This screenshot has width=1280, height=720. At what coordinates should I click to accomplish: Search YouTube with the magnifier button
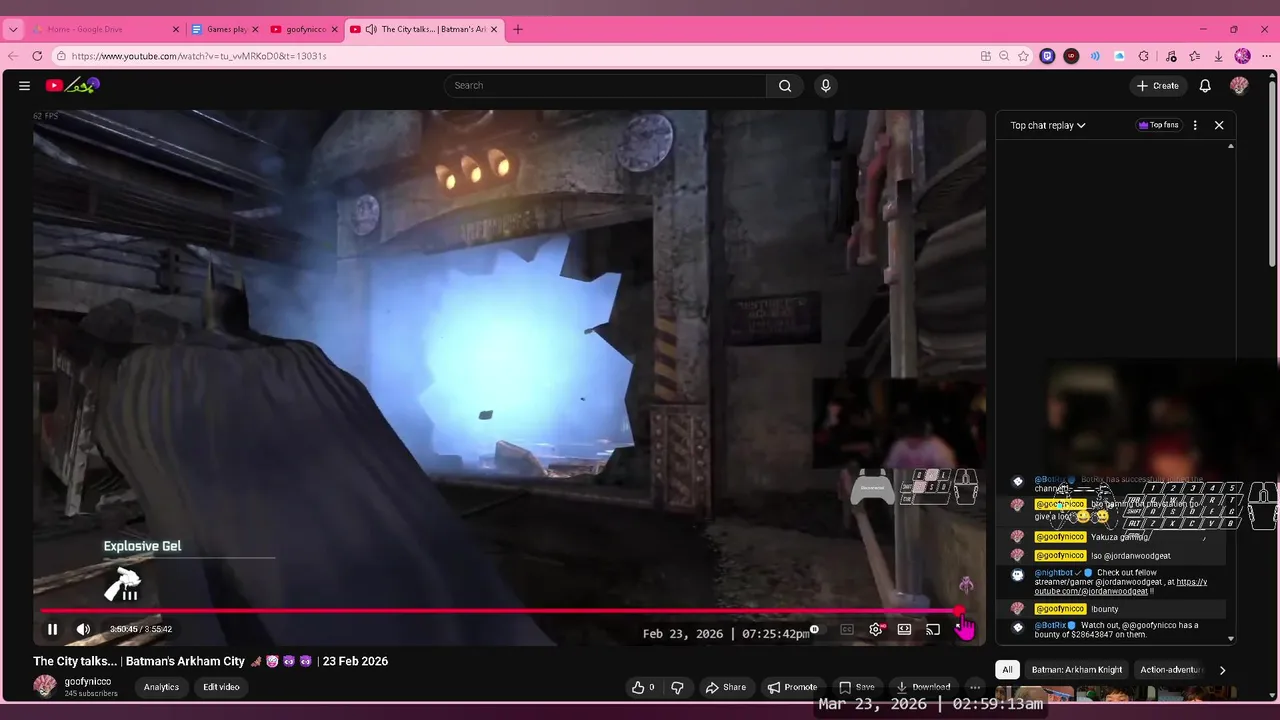tap(785, 86)
